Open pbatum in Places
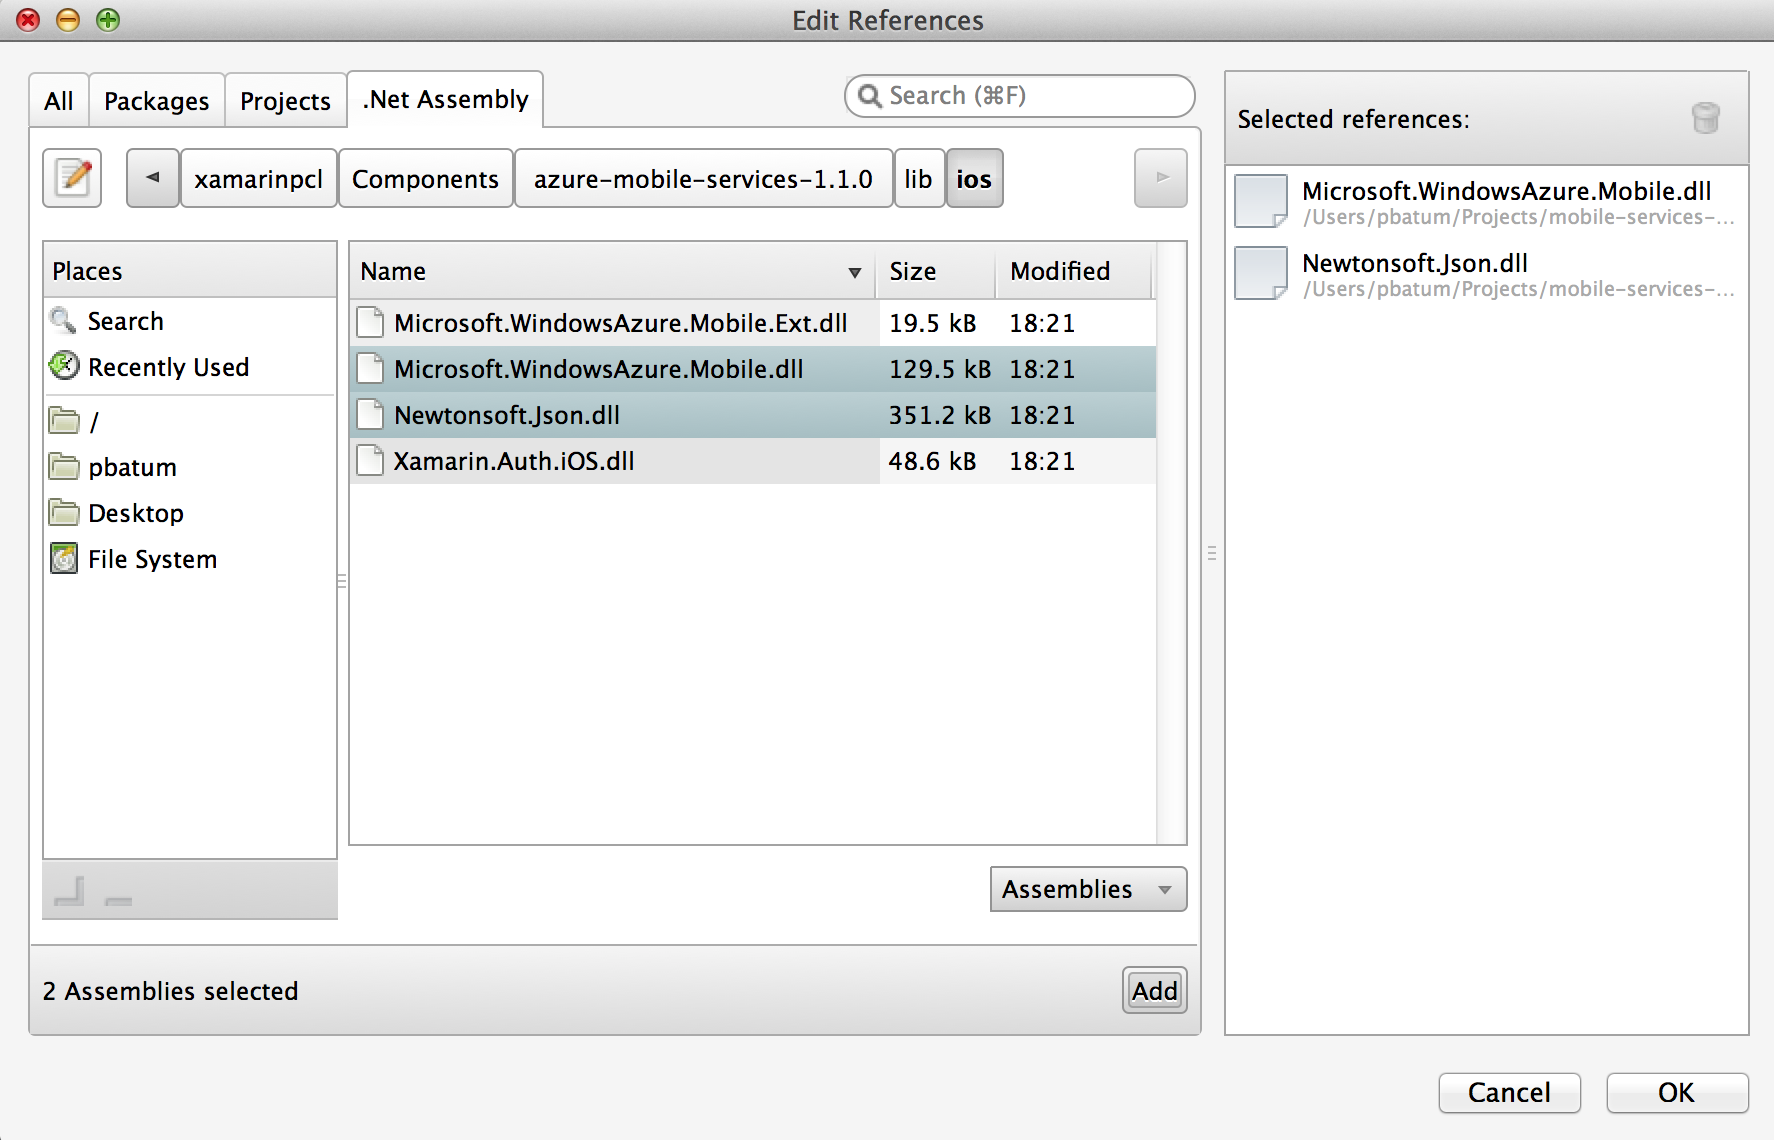 point(132,467)
